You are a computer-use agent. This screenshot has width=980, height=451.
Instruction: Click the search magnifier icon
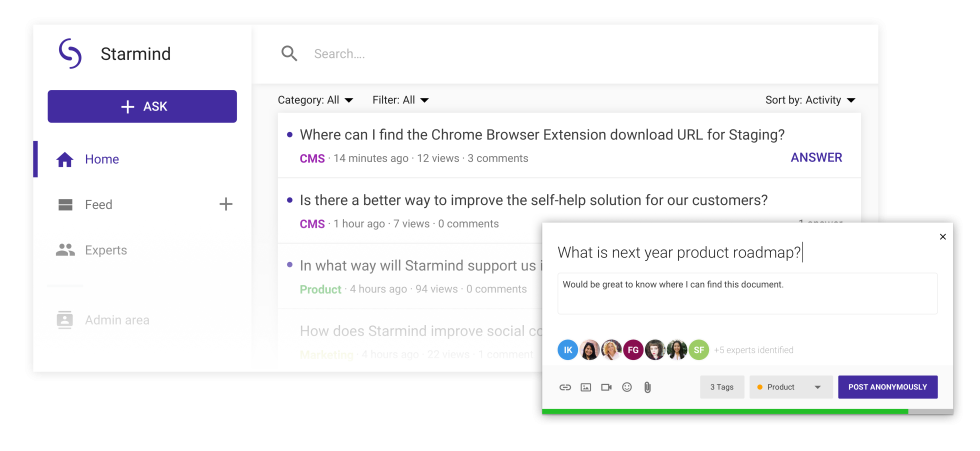coord(289,54)
